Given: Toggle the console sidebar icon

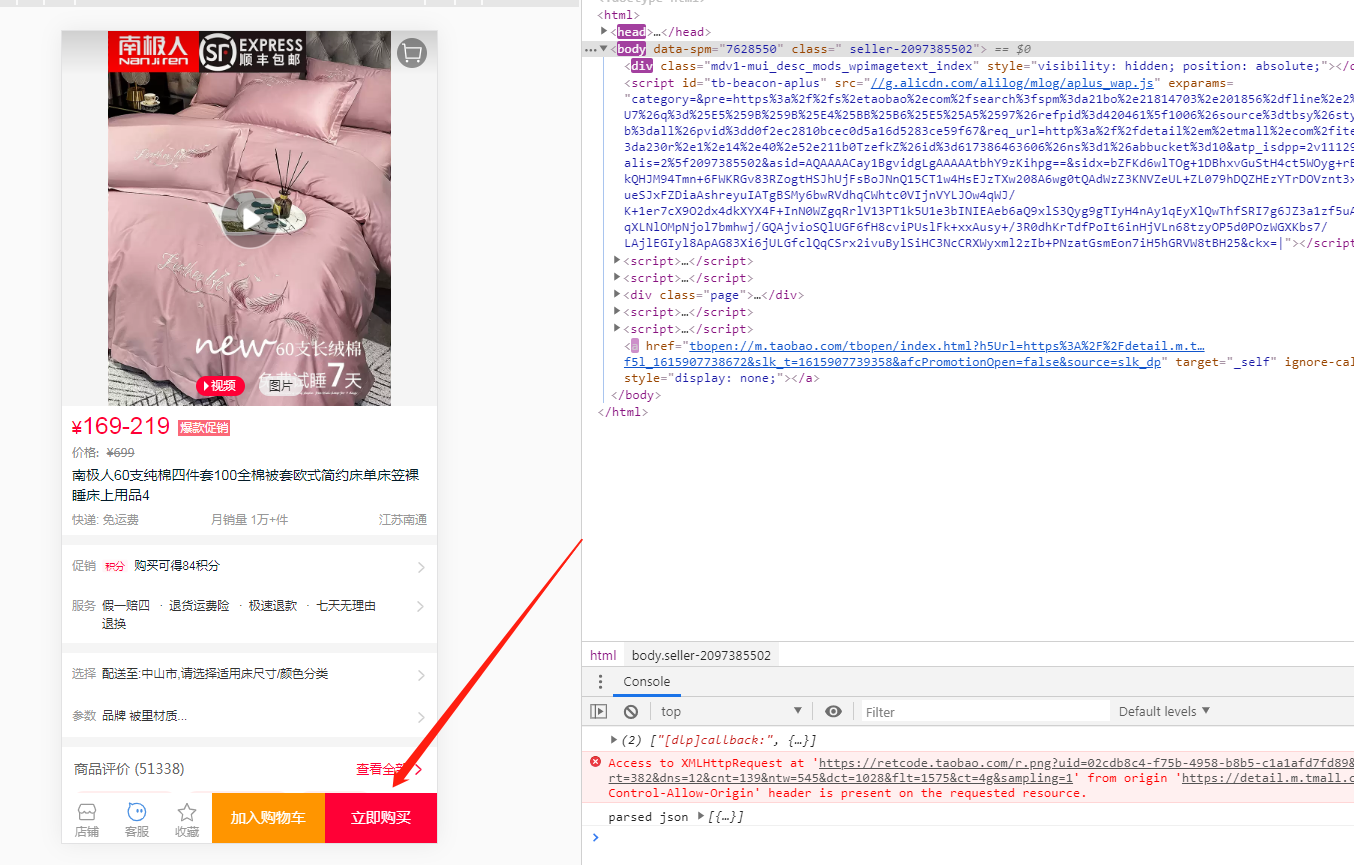Looking at the screenshot, I should click(598, 712).
